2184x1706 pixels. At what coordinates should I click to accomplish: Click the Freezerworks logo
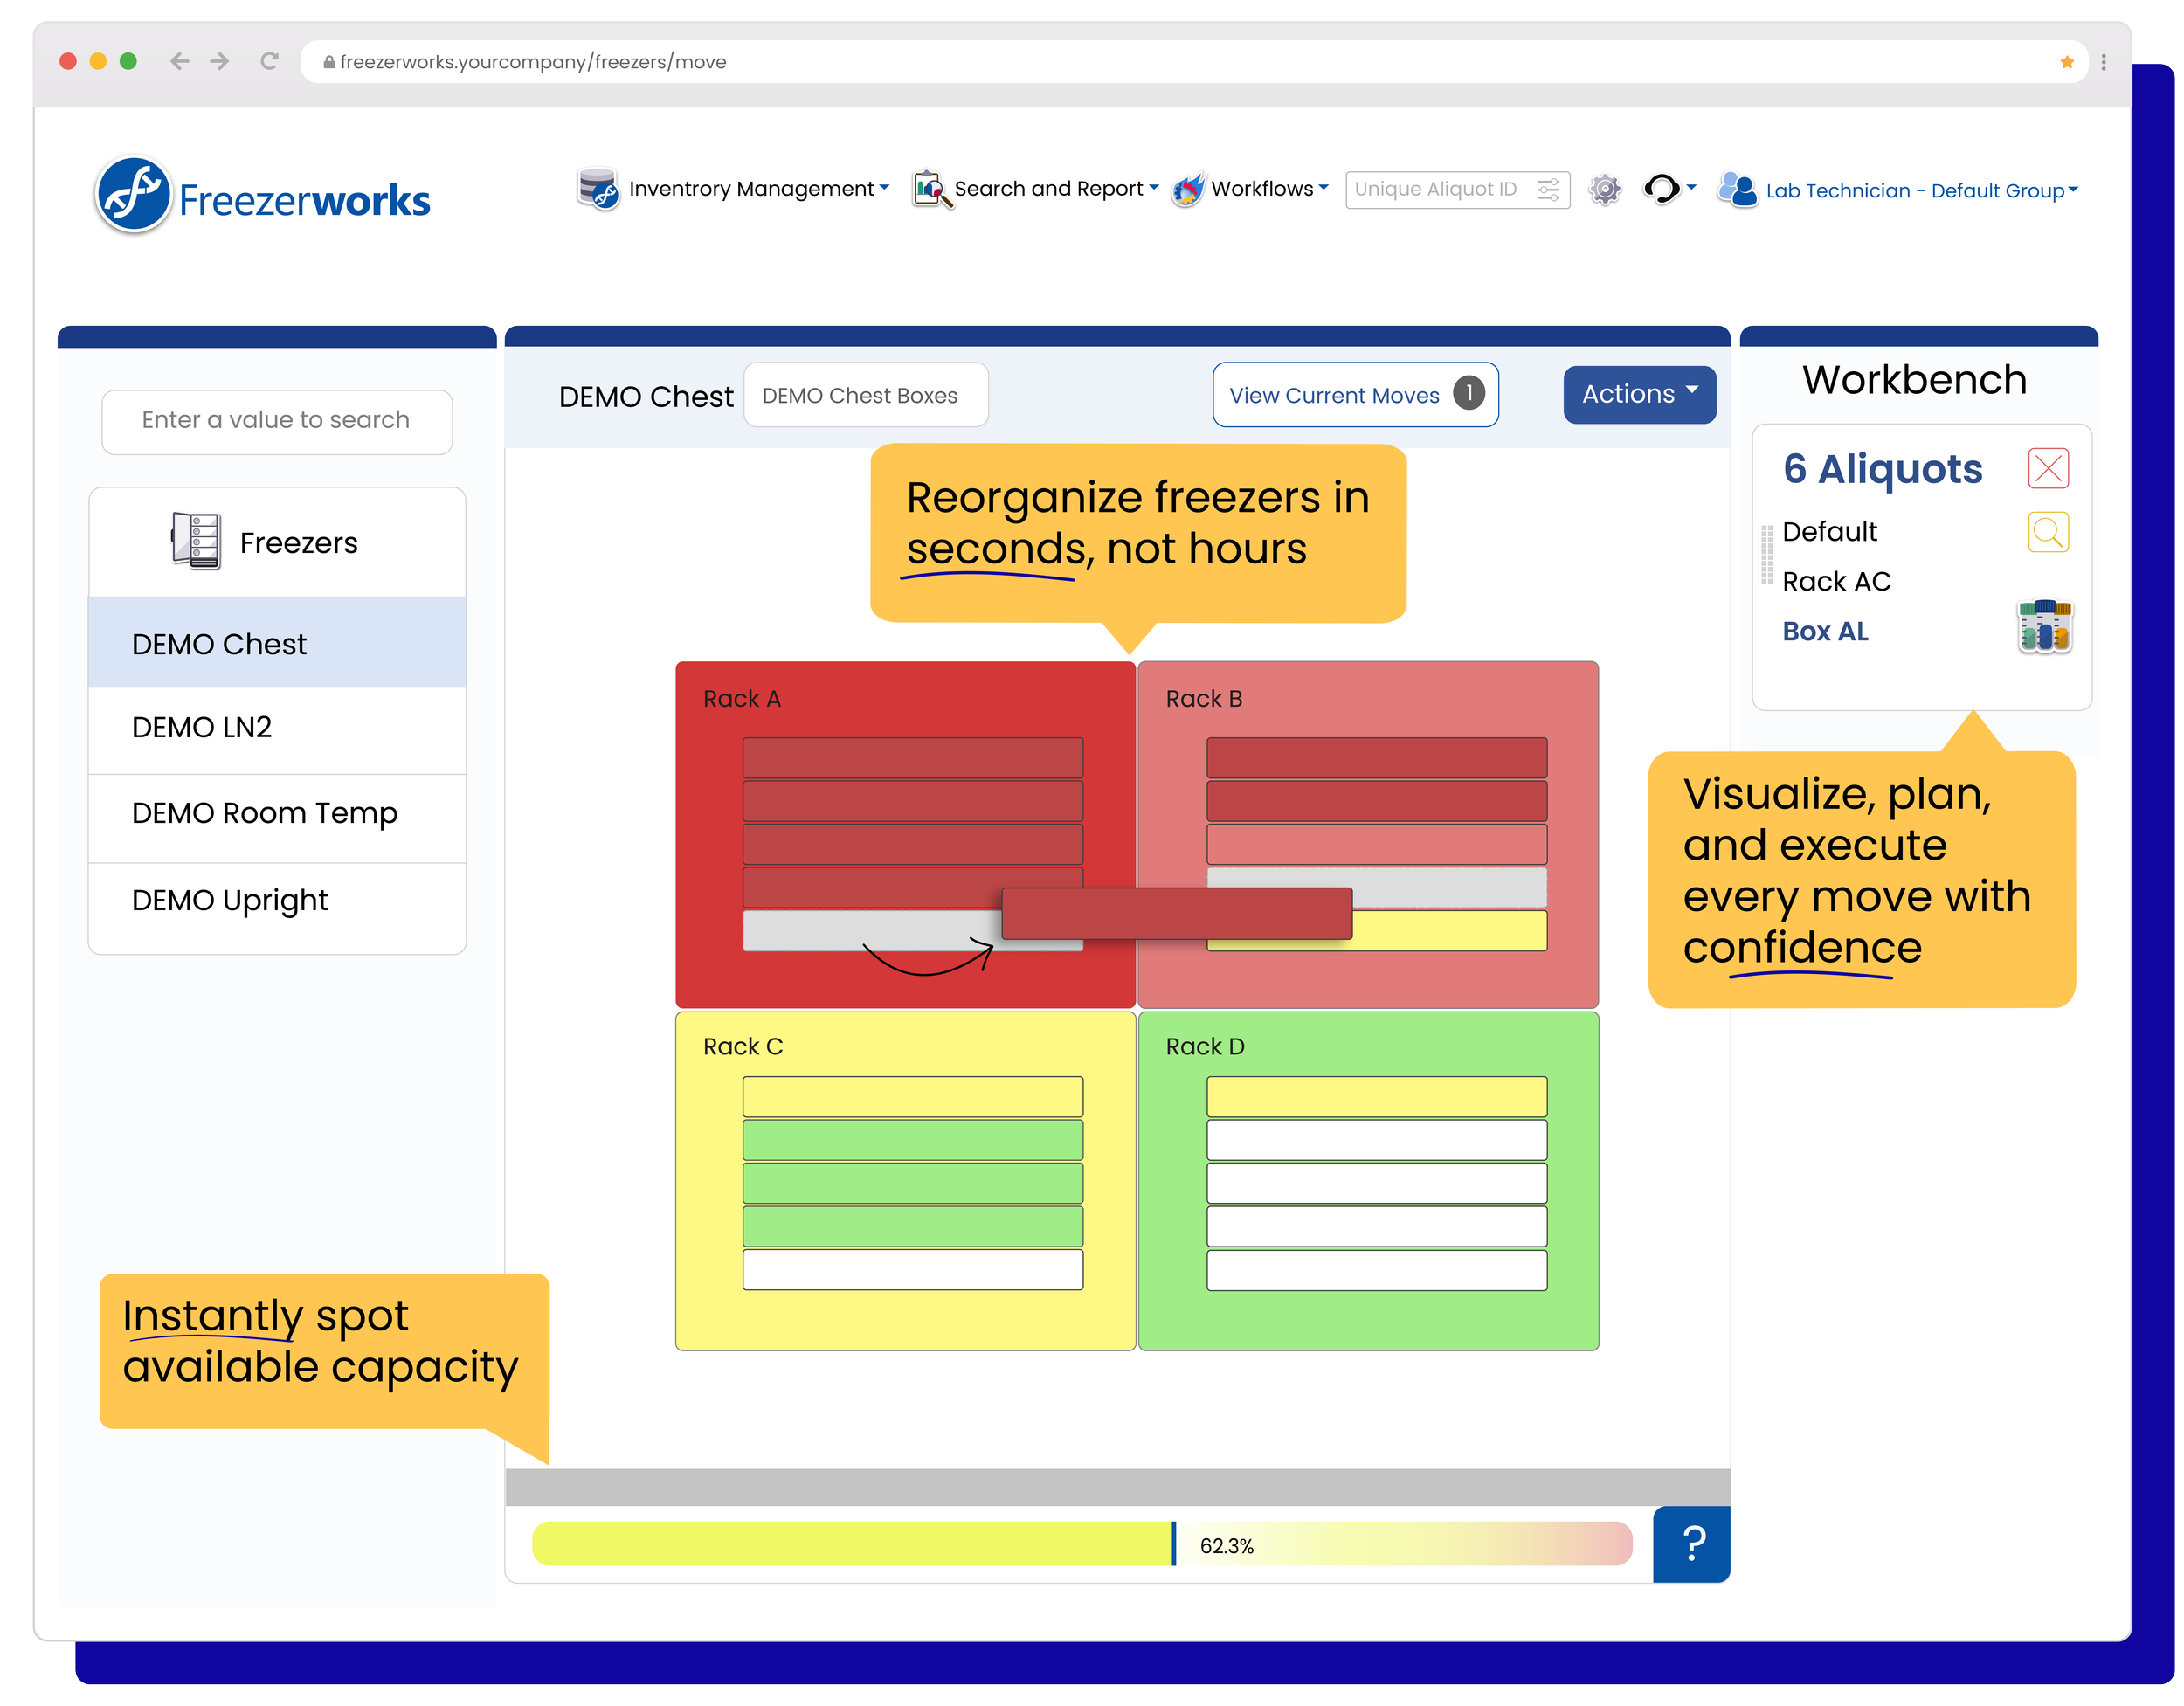point(262,196)
